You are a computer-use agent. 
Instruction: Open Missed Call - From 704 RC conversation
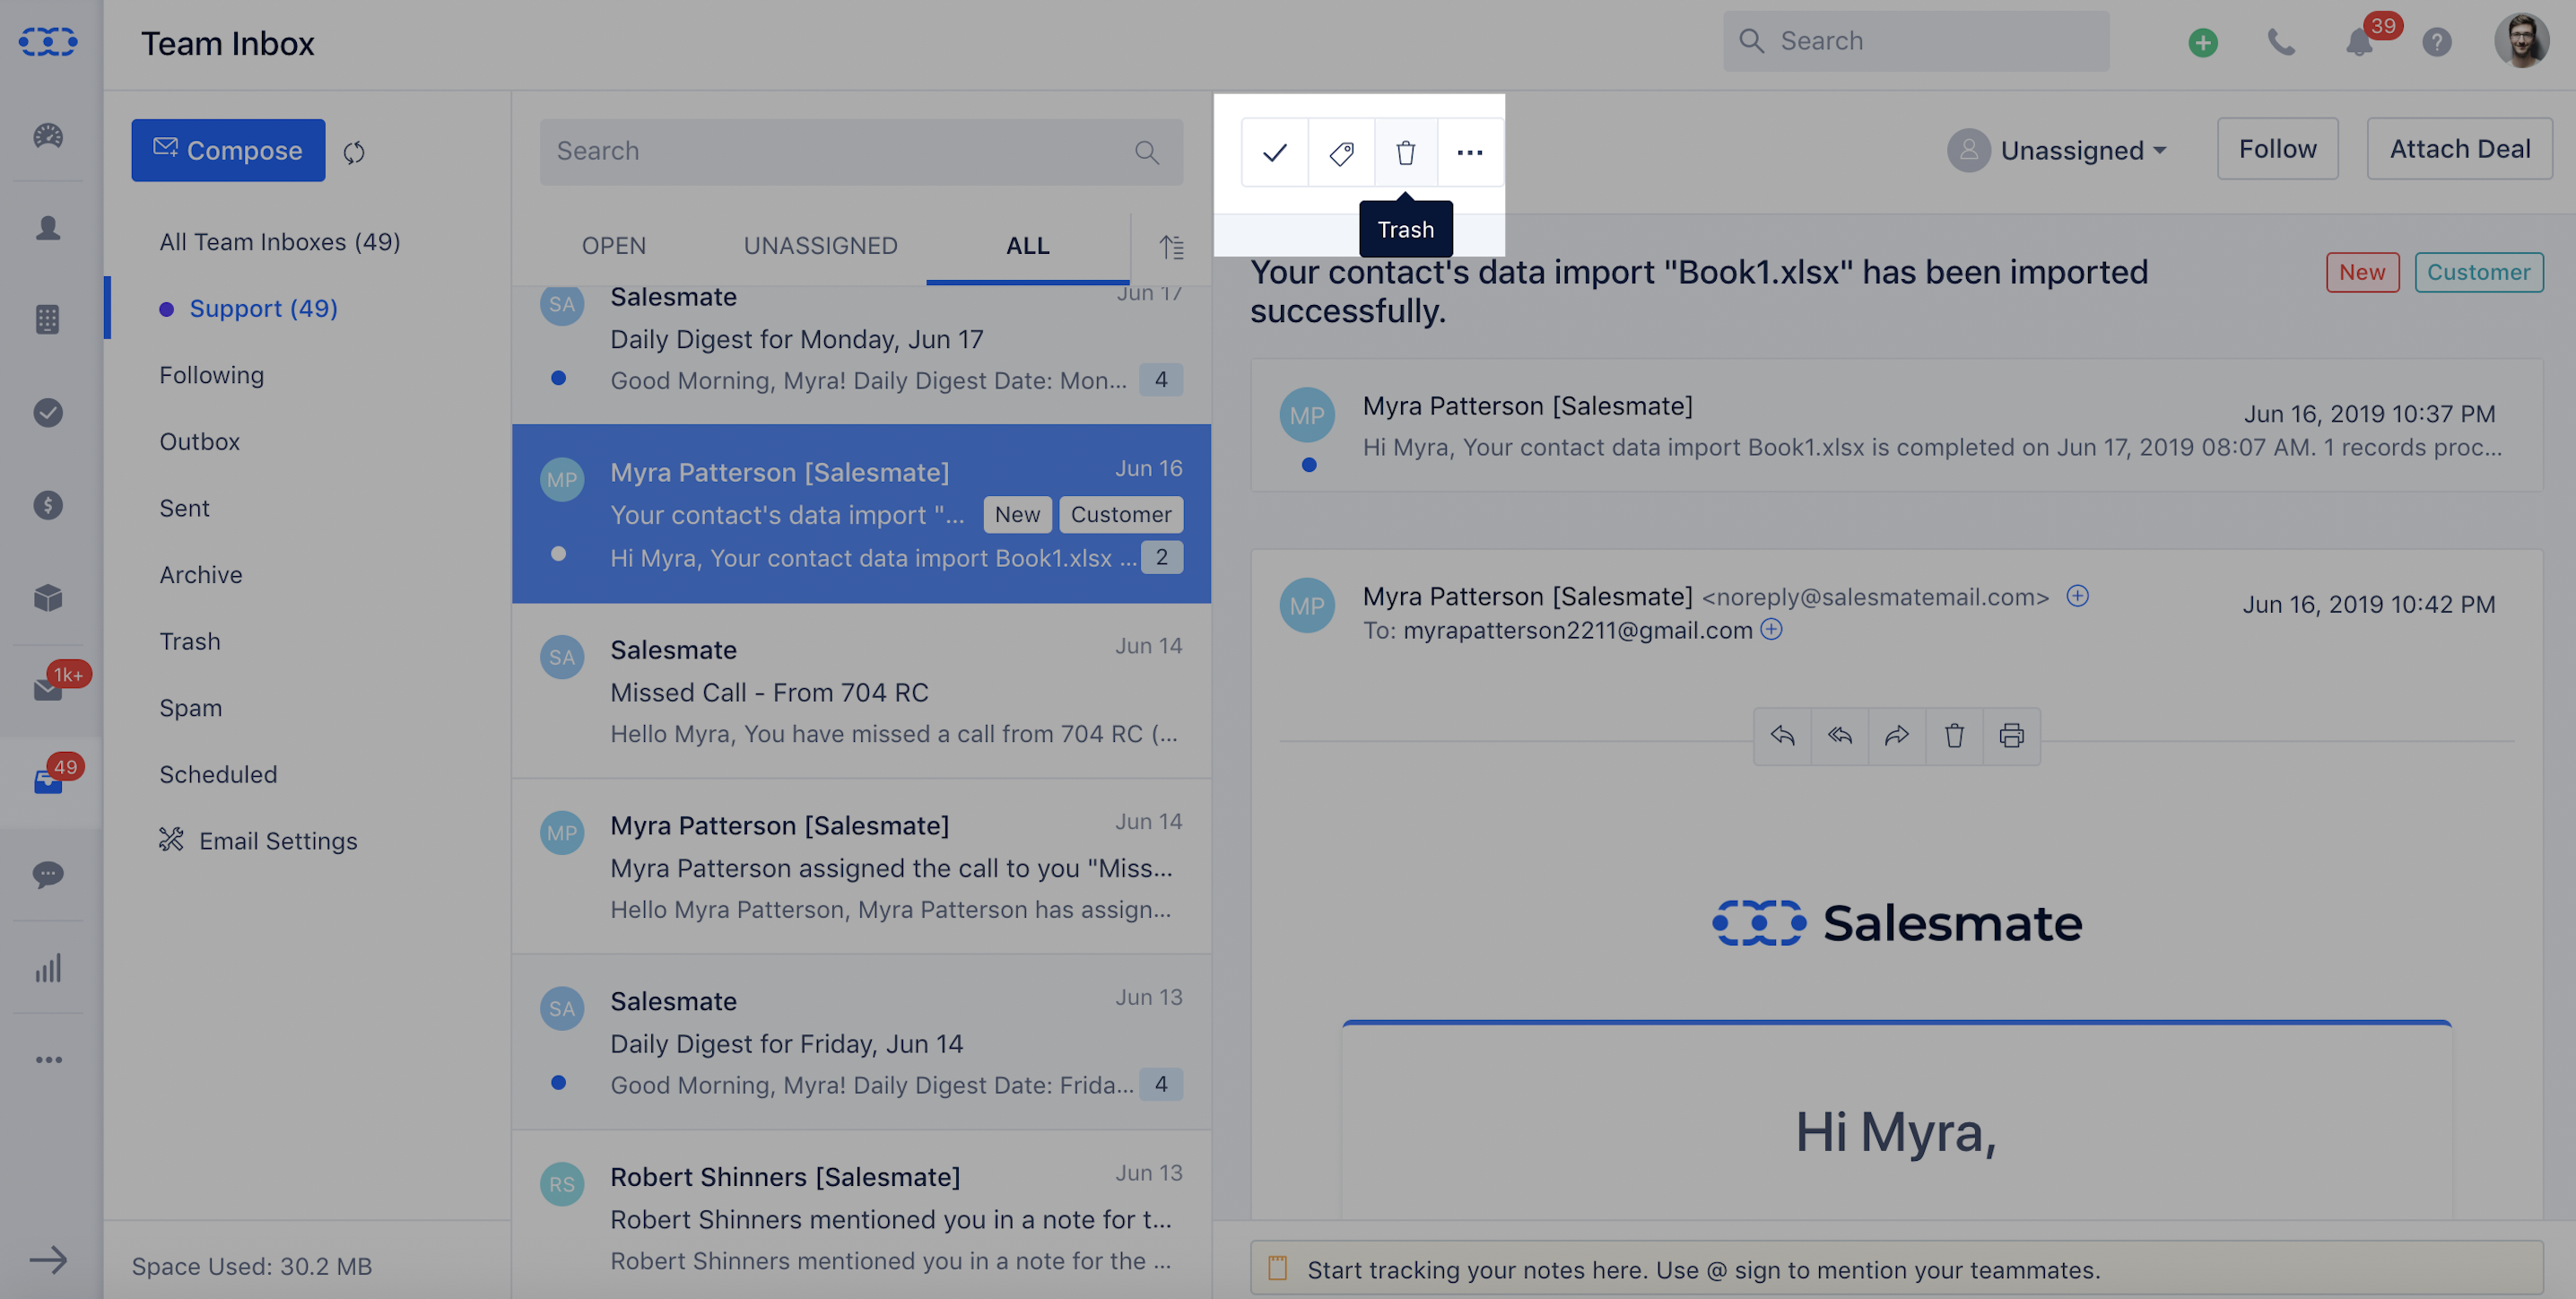point(861,690)
